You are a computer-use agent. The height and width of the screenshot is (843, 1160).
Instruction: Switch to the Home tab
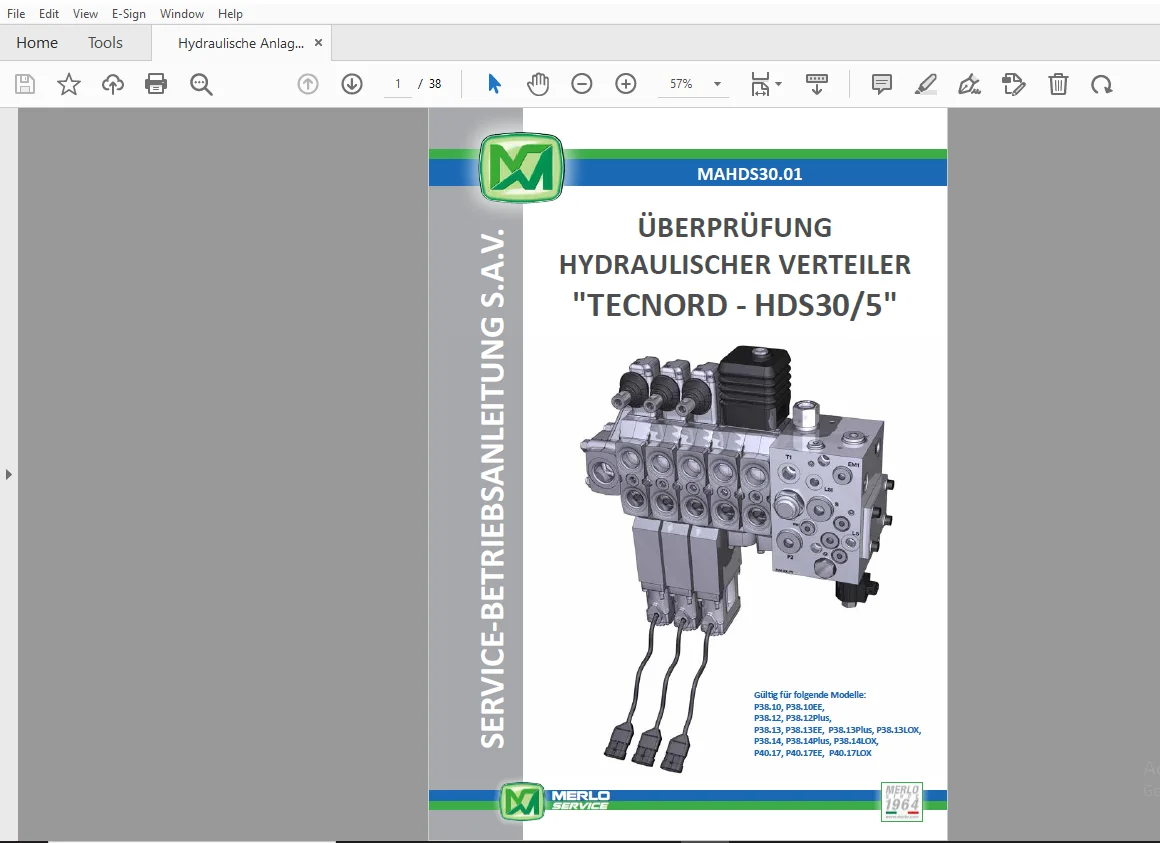(37, 43)
